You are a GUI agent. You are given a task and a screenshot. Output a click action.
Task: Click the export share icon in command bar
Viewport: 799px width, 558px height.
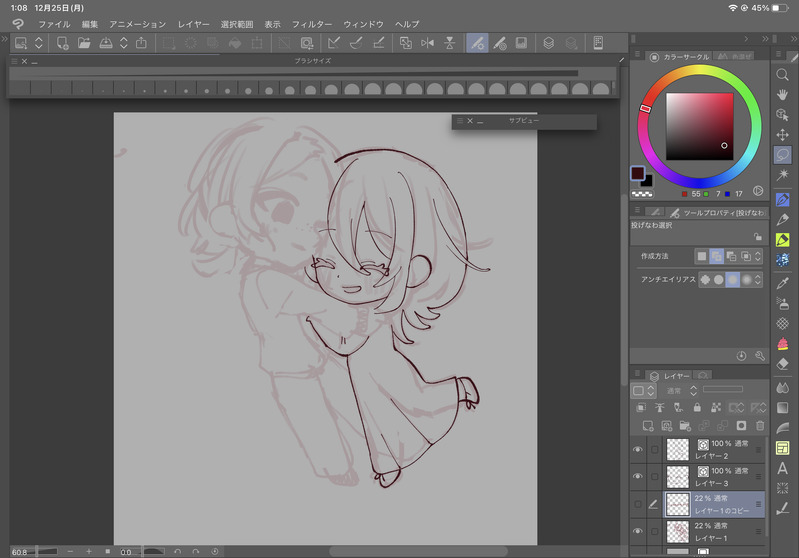click(x=141, y=43)
